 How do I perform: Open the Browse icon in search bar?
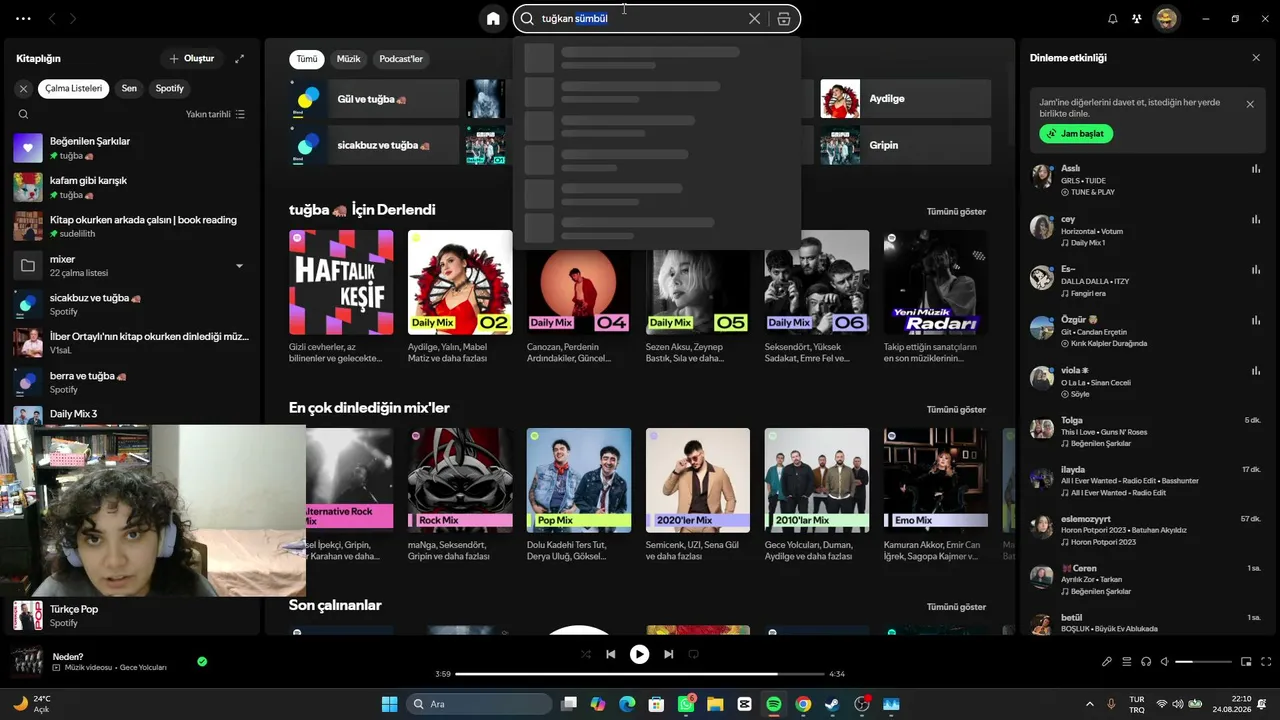(x=784, y=18)
